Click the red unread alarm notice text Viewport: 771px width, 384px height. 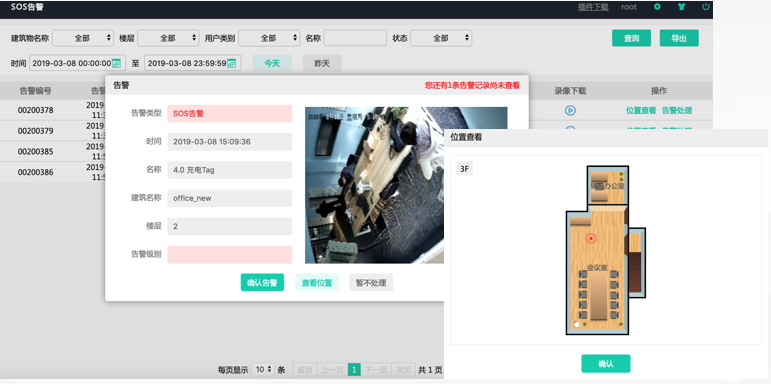click(472, 85)
